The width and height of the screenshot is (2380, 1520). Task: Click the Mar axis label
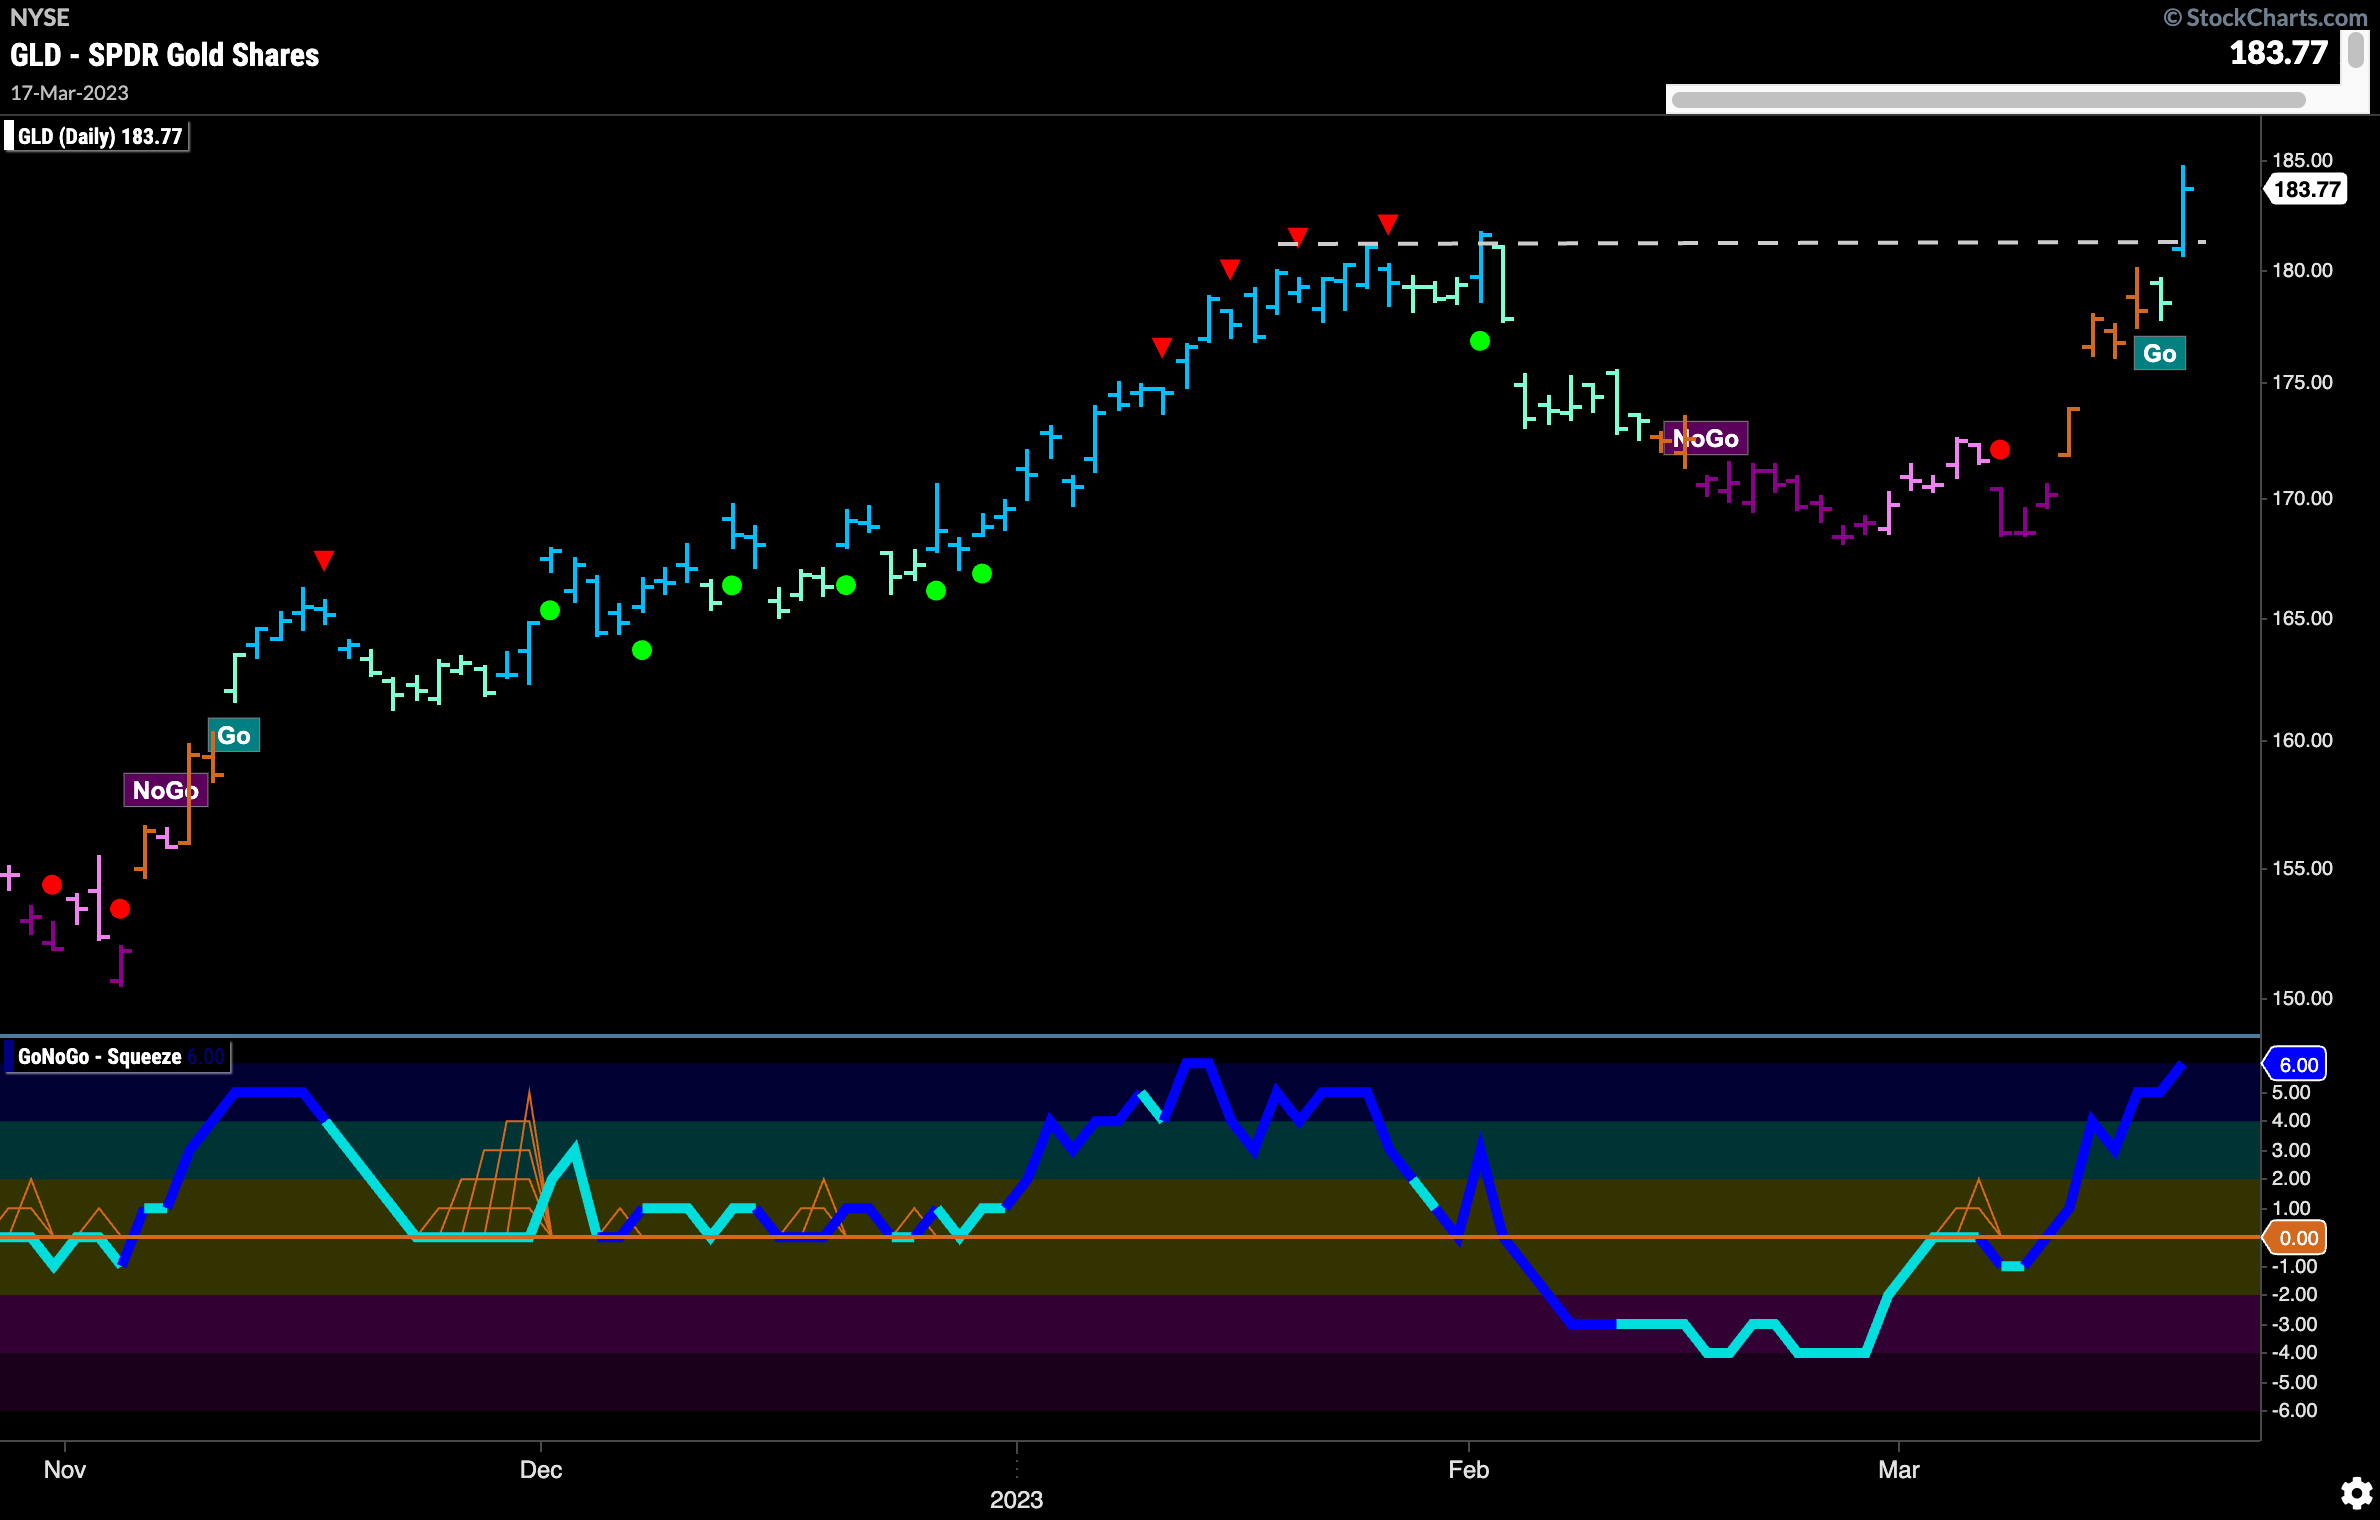pyautogui.click(x=1898, y=1469)
